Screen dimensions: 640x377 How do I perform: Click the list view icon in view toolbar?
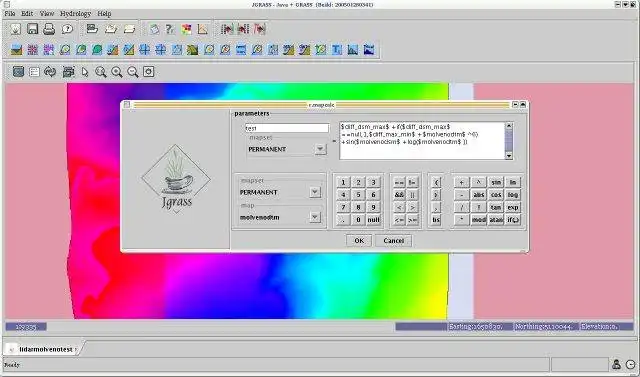click(34, 72)
